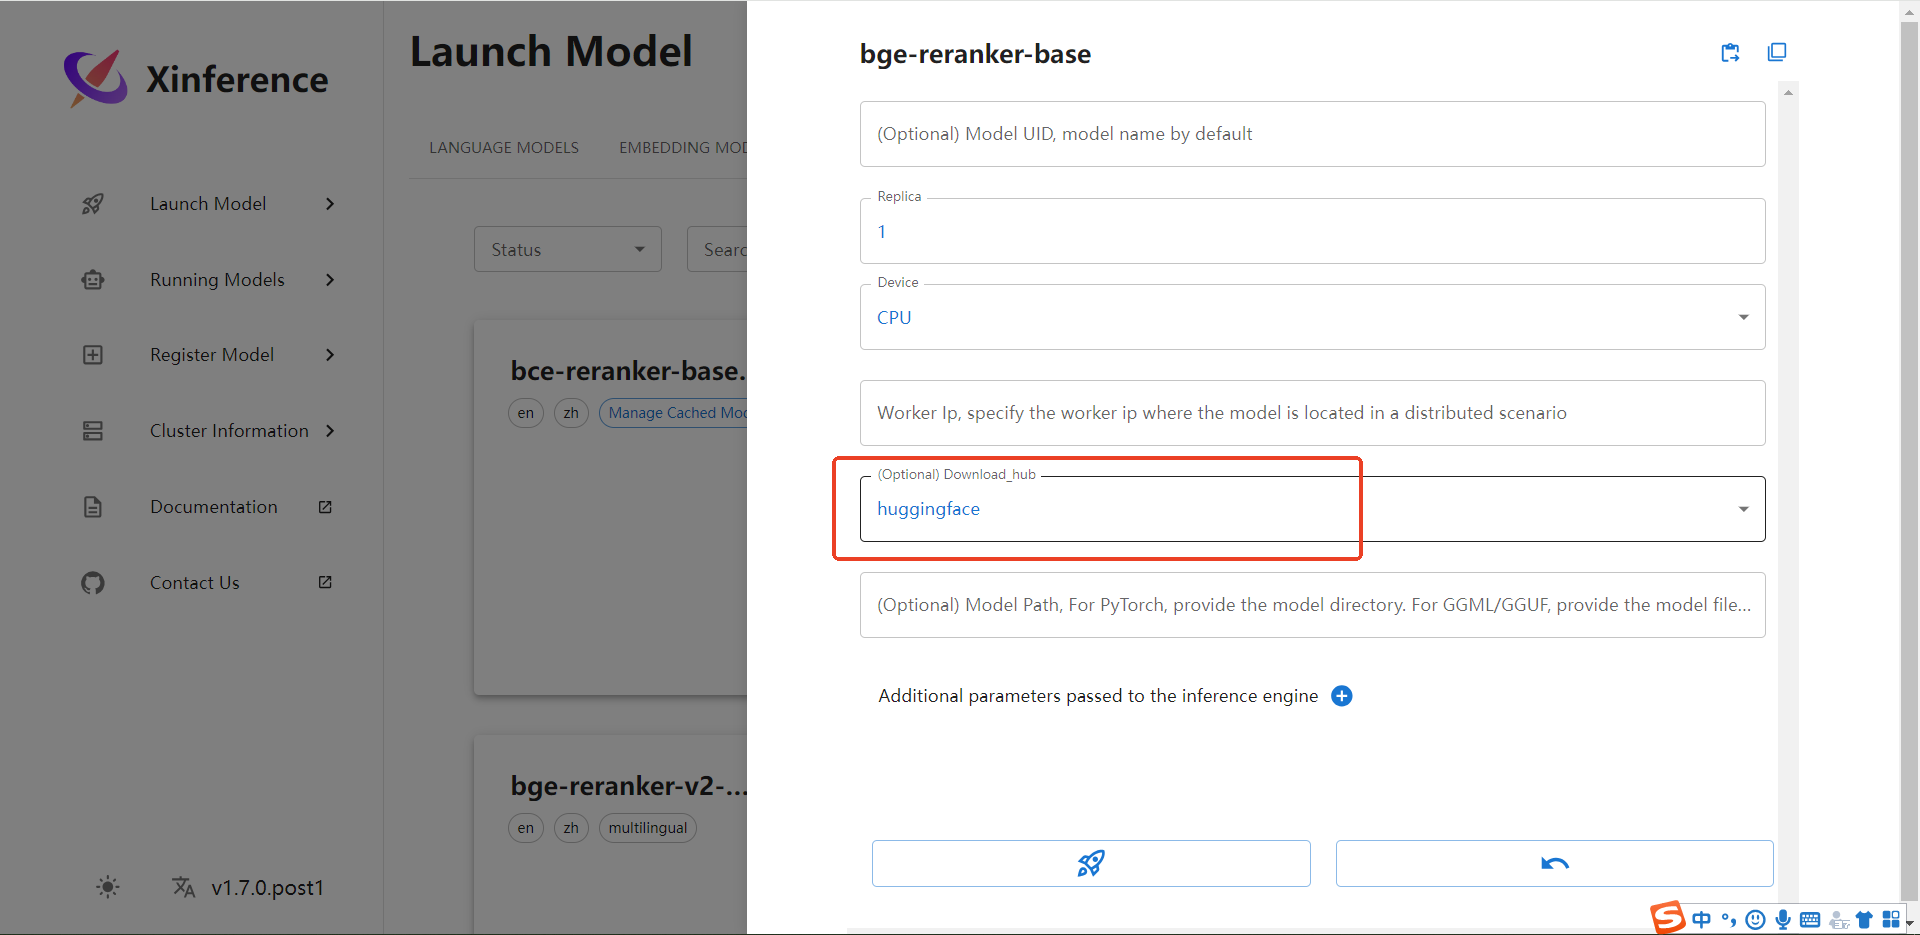Click the Cluster Information server icon
The image size is (1920, 935).
pos(92,431)
